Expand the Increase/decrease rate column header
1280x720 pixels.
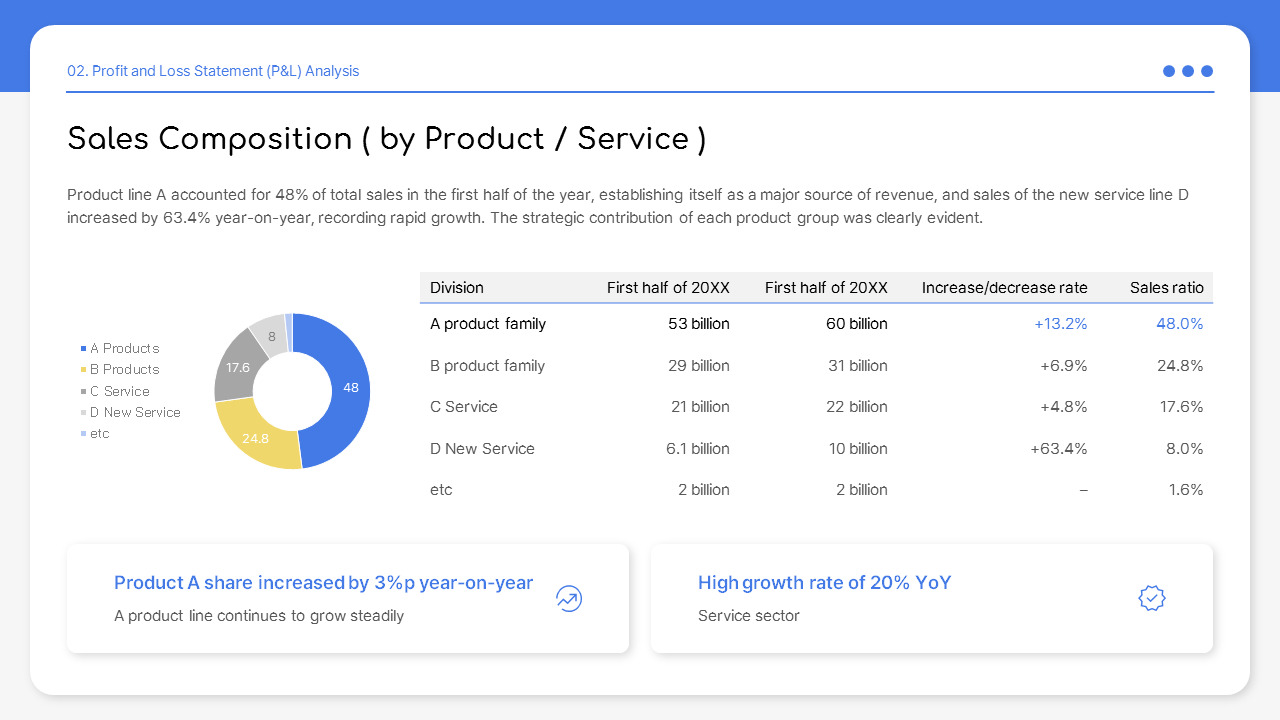click(1004, 287)
